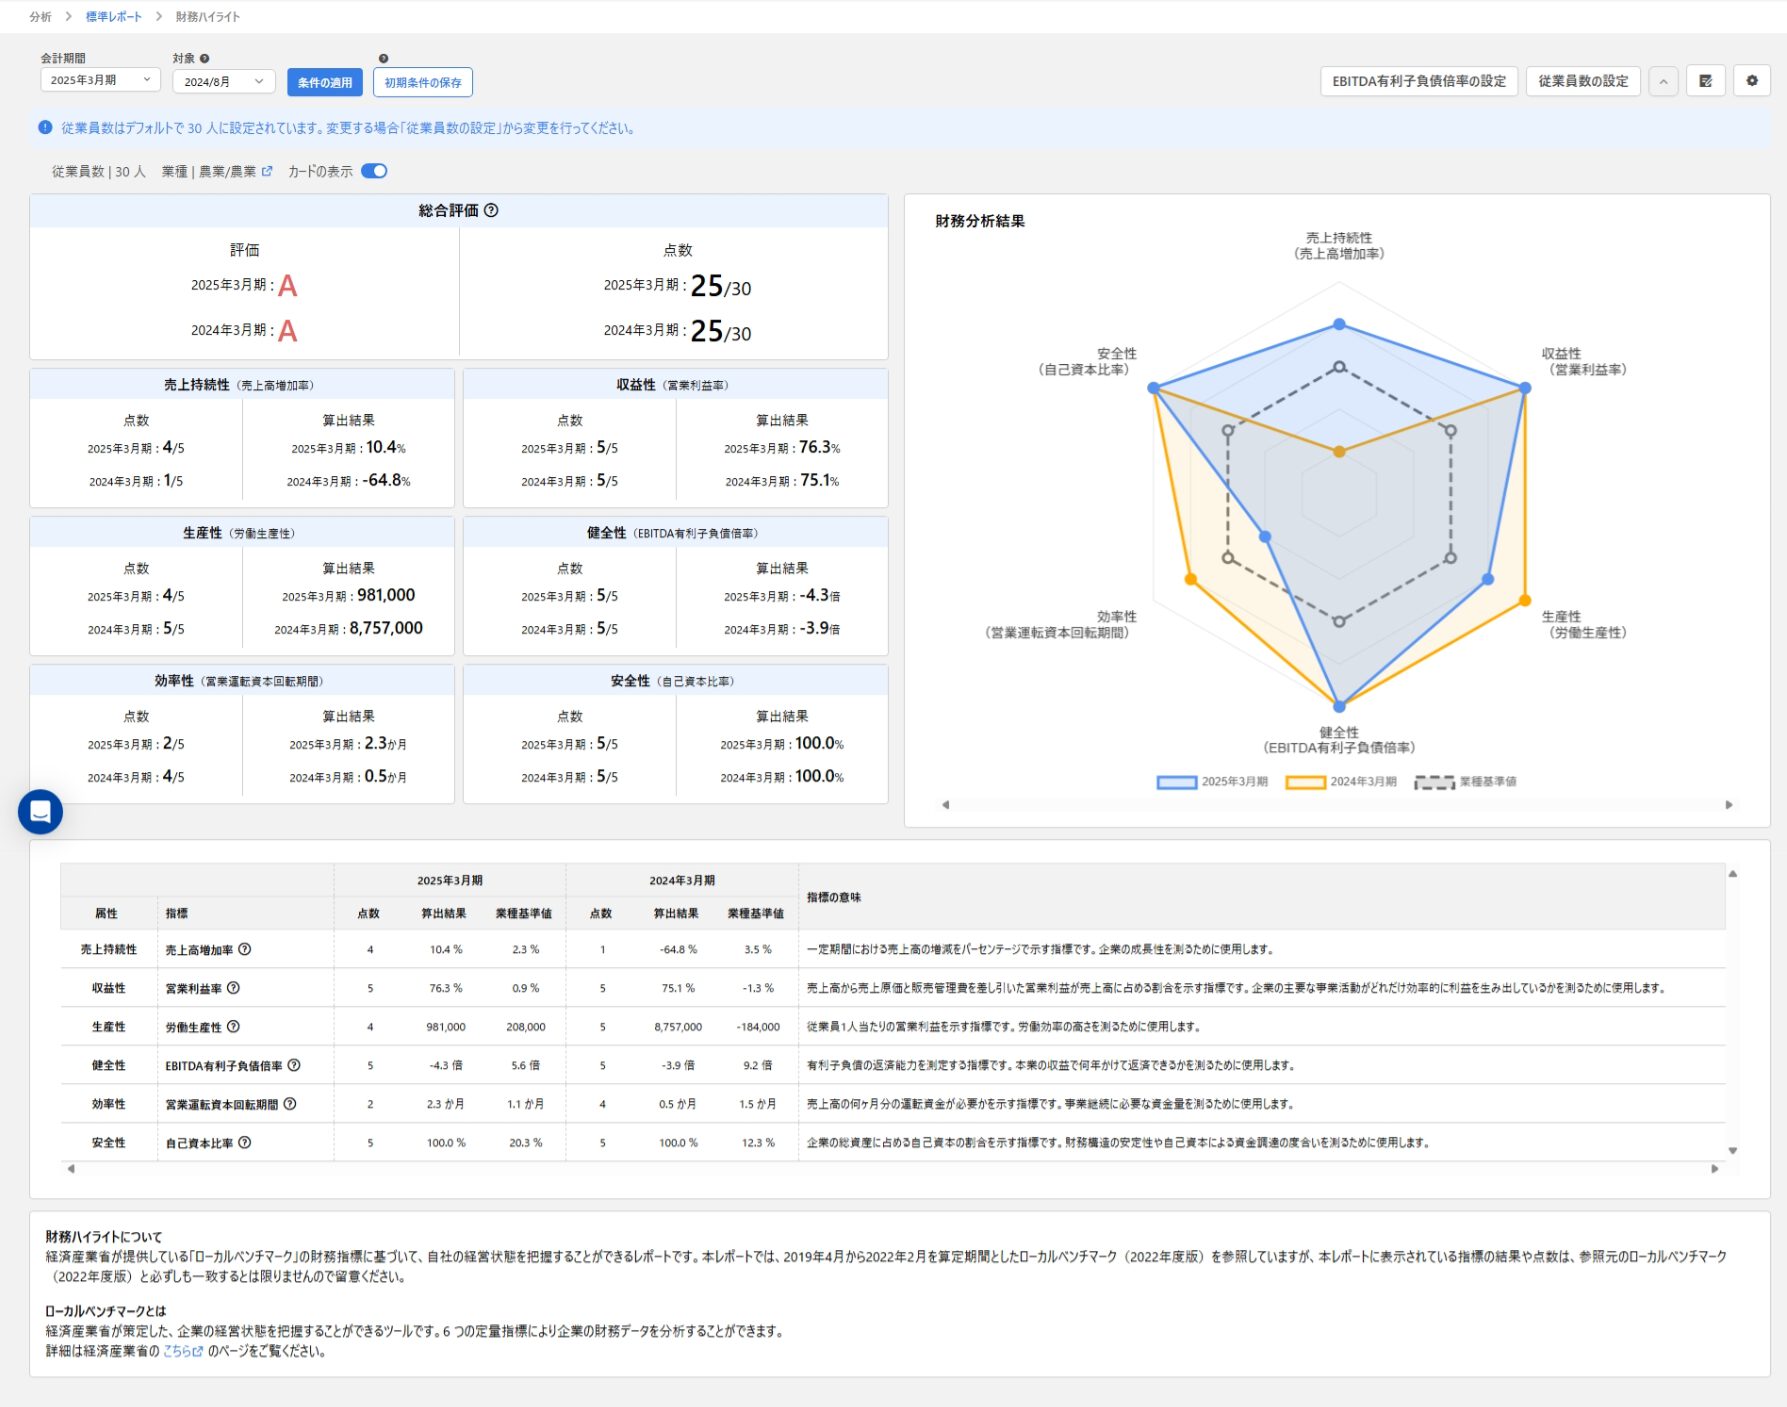Click help icon beside EBITDA有利子負債倍率 in table
1787x1407 pixels.
click(x=294, y=1065)
